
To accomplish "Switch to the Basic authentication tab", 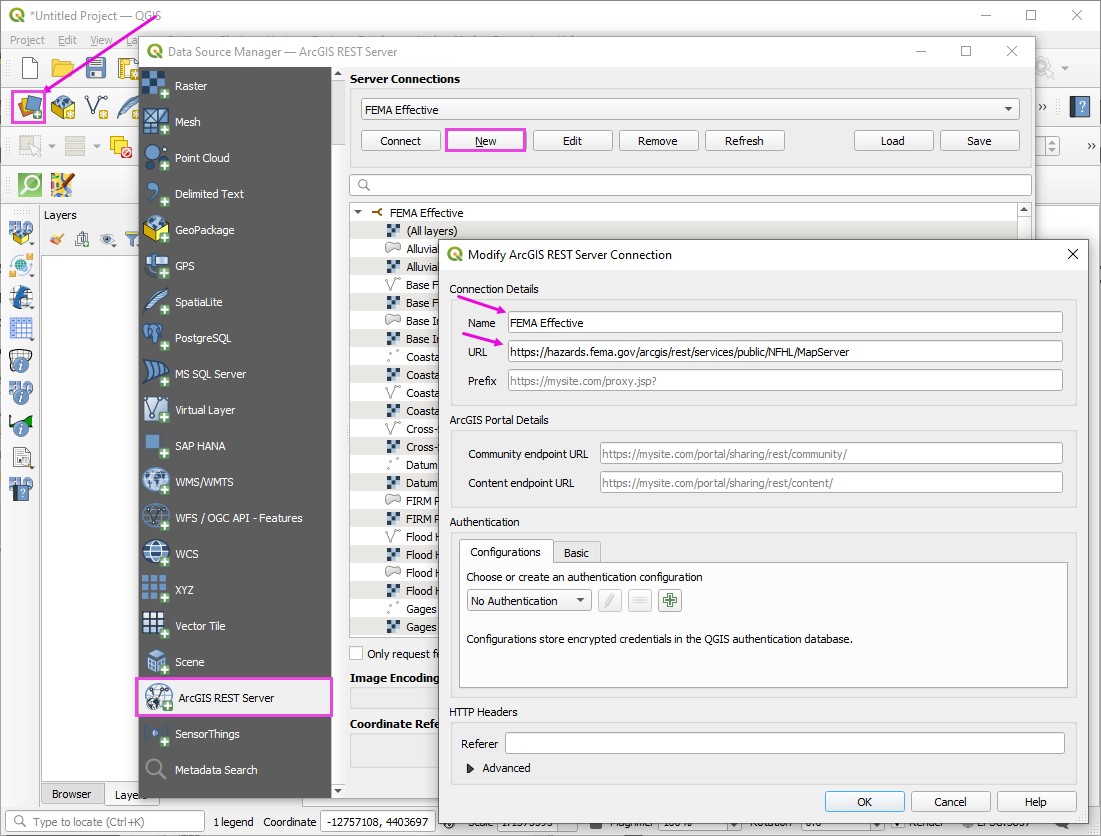I will [x=576, y=553].
